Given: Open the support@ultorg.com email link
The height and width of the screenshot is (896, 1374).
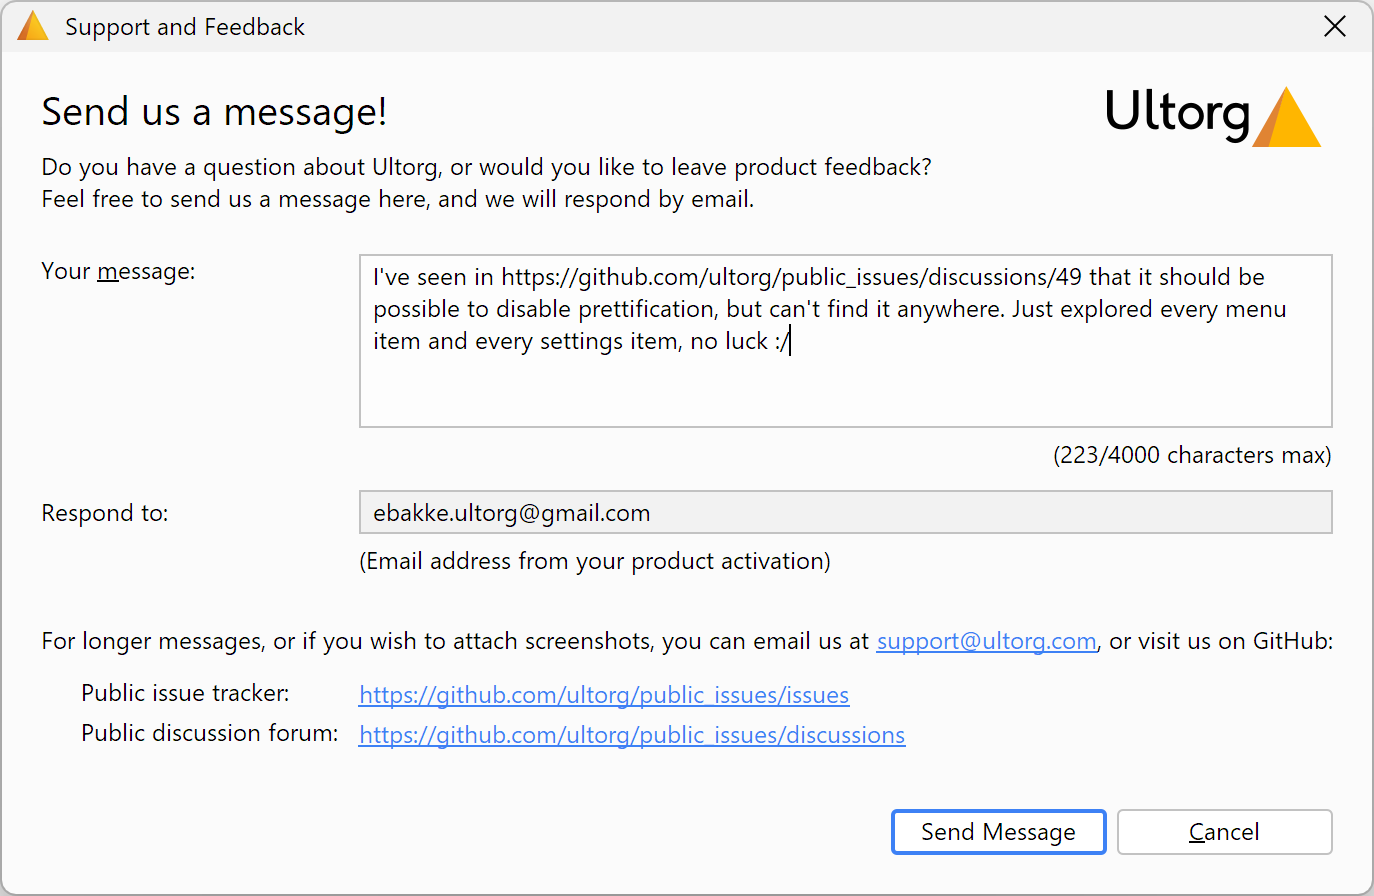Looking at the screenshot, I should [986, 641].
